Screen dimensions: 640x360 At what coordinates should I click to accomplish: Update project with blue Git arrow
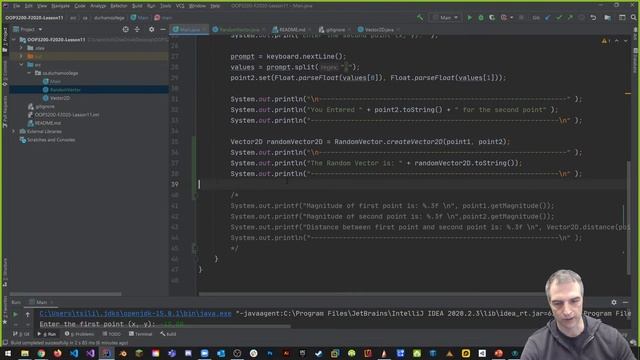(x=548, y=18)
